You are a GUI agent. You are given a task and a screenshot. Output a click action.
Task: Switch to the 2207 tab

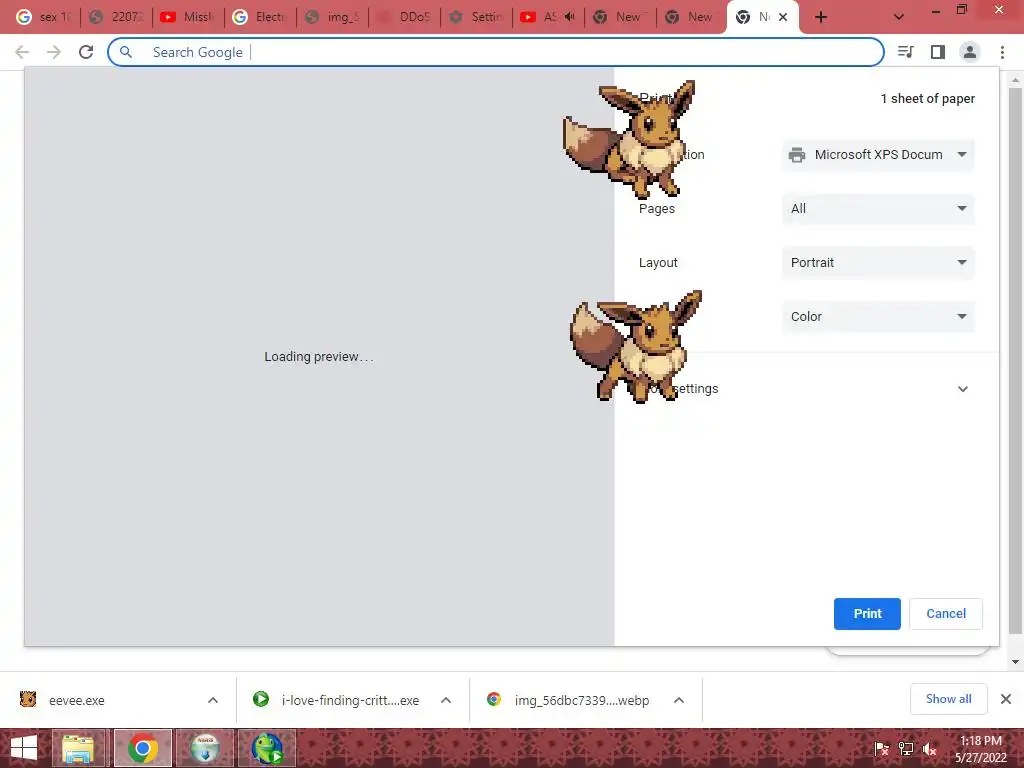(x=116, y=17)
